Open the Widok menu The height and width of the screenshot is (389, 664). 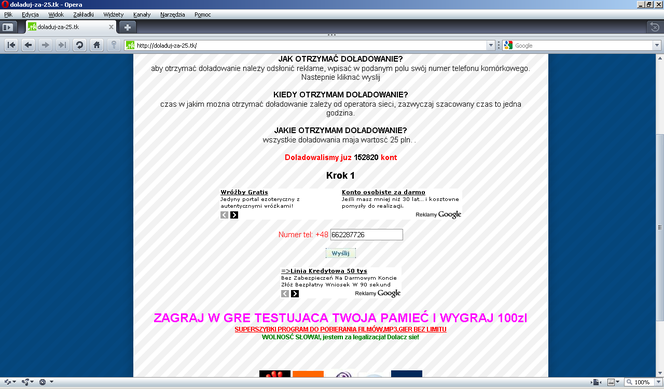(56, 14)
